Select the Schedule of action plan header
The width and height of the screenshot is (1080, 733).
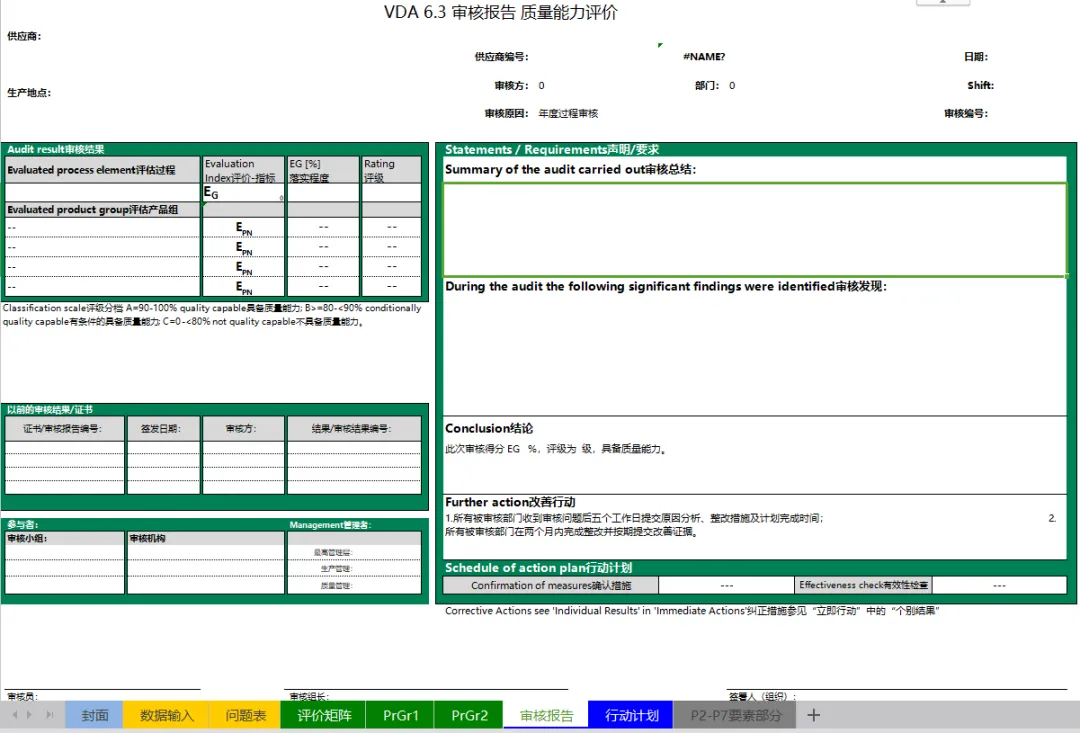tap(539, 568)
